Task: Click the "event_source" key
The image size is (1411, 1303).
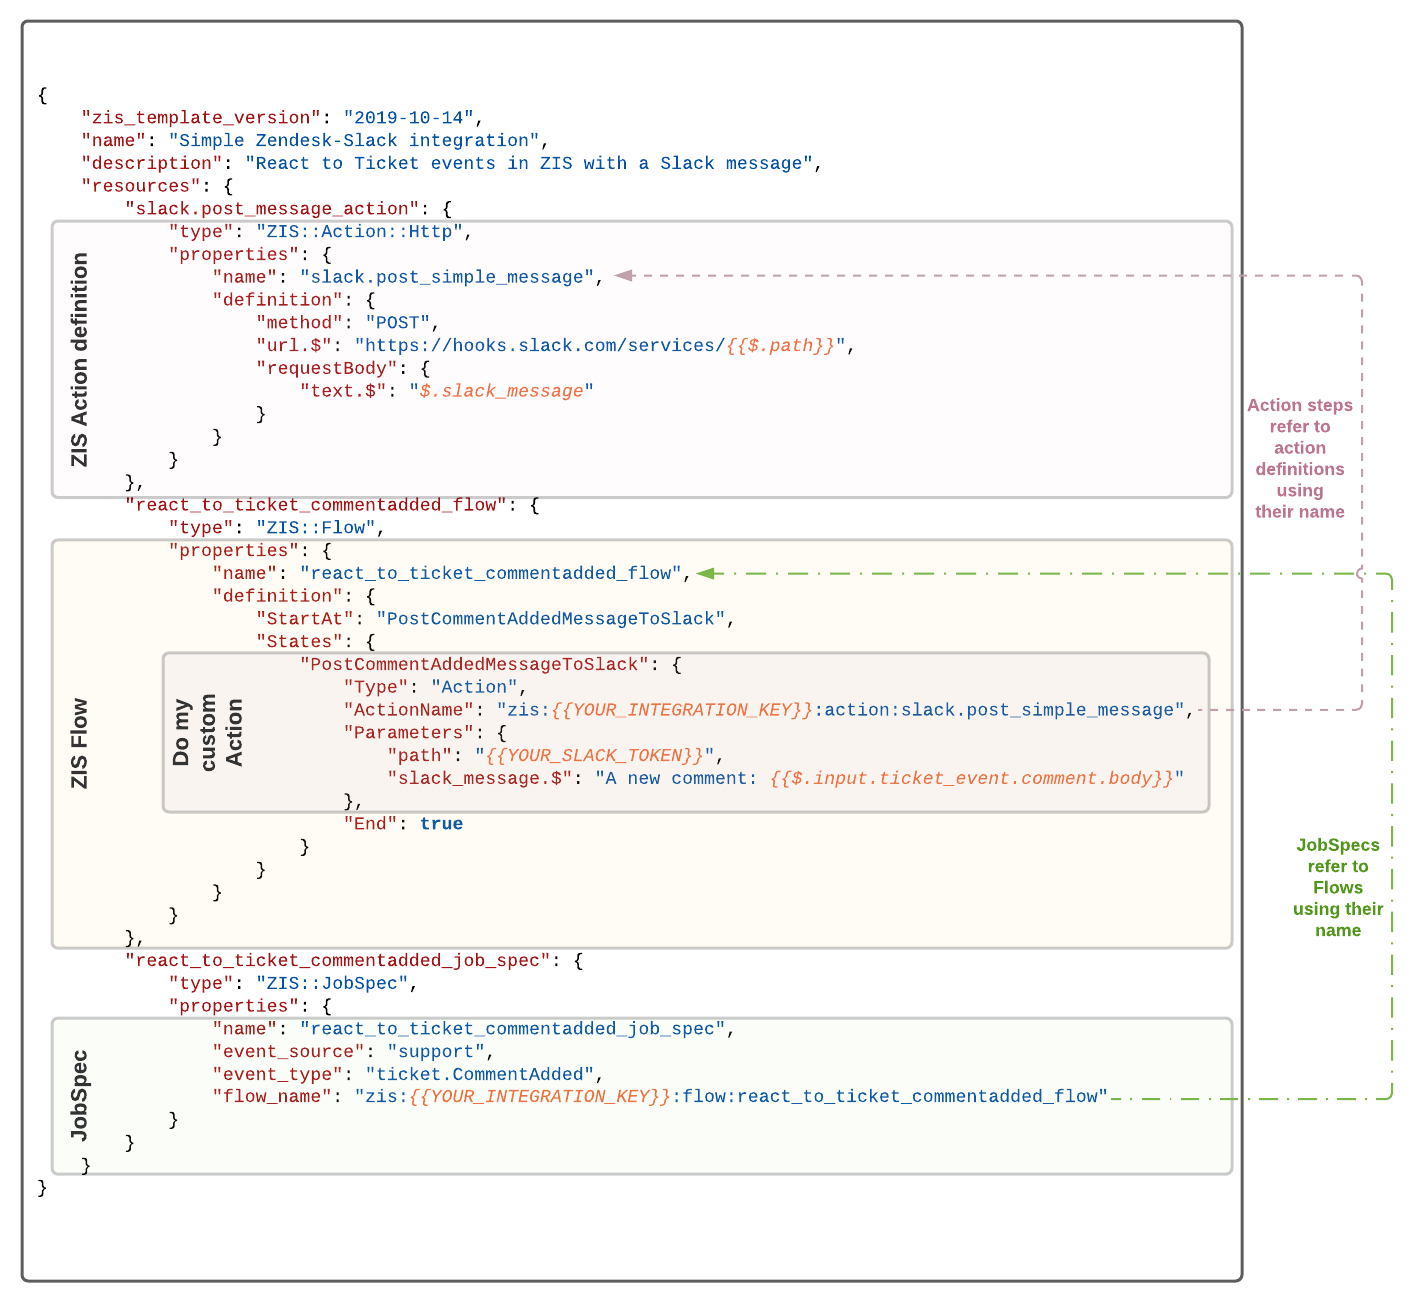Action: click(288, 1052)
